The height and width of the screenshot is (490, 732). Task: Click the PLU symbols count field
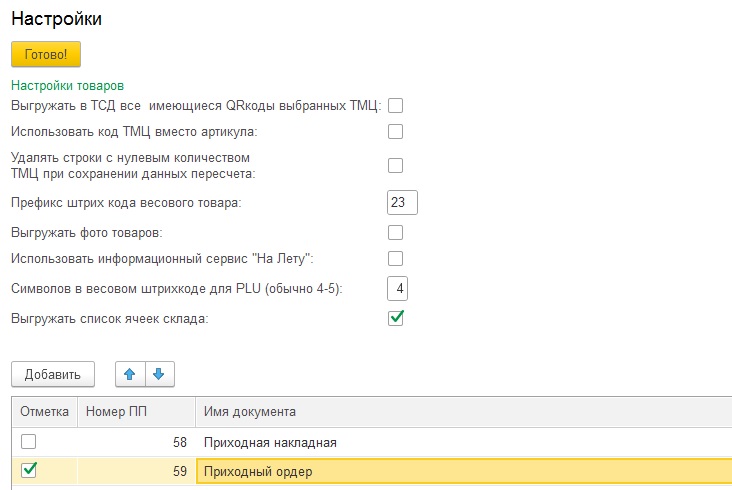tap(399, 289)
